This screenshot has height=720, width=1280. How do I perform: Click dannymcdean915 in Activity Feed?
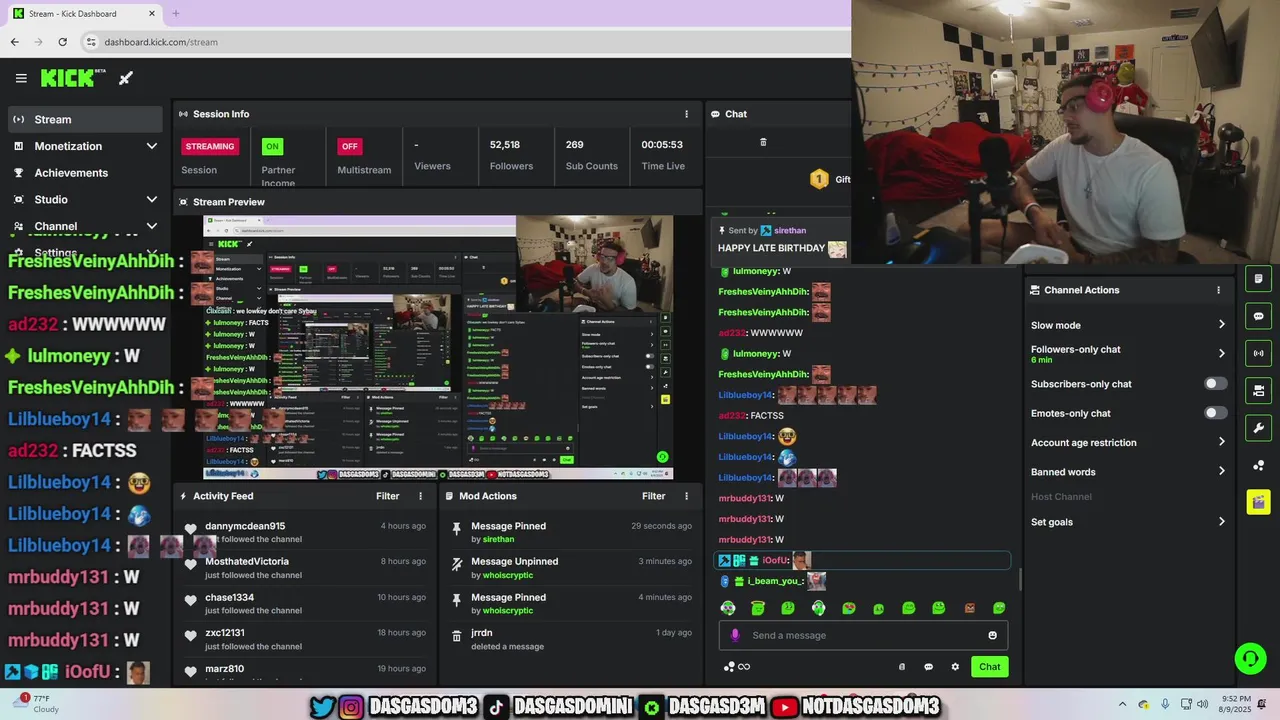pyautogui.click(x=245, y=526)
